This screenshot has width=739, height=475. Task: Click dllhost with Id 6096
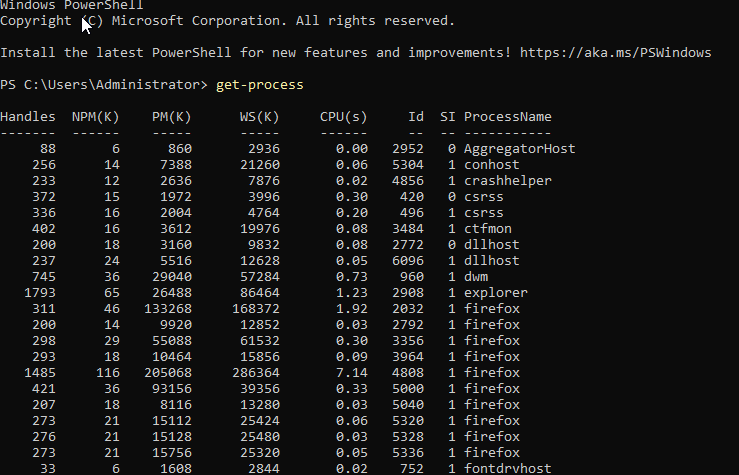pos(492,261)
